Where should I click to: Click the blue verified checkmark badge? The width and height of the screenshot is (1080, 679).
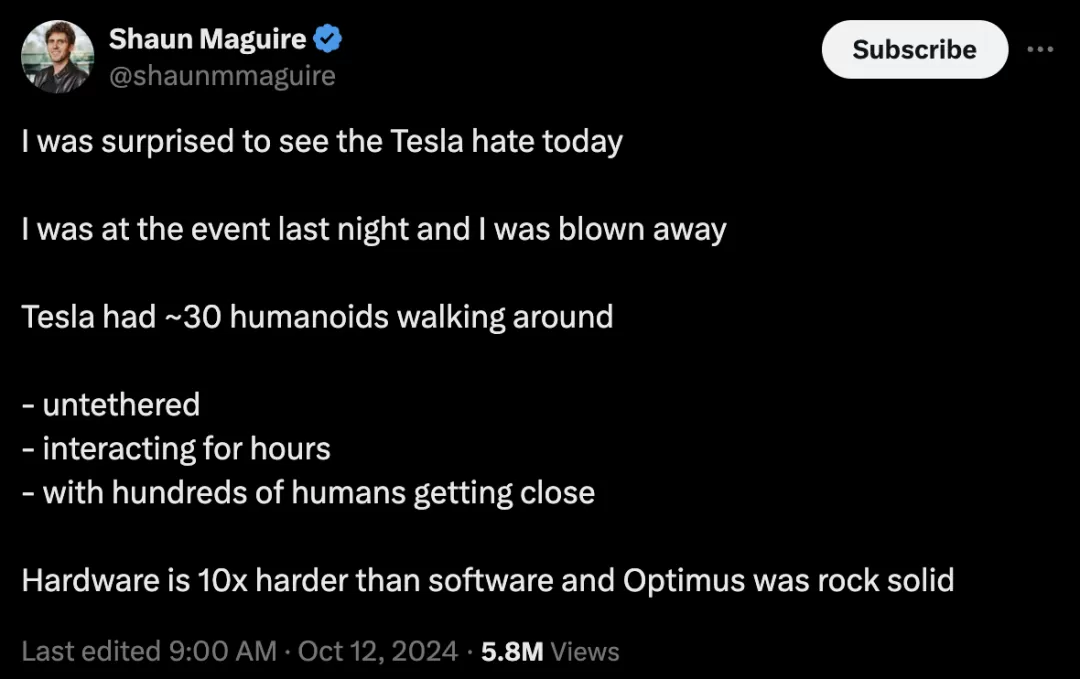point(329,39)
